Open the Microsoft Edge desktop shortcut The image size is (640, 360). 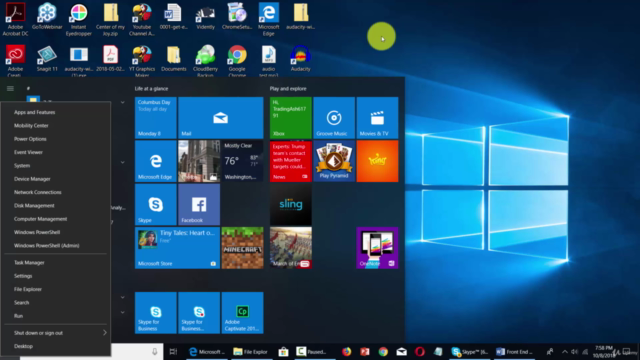coord(269,19)
